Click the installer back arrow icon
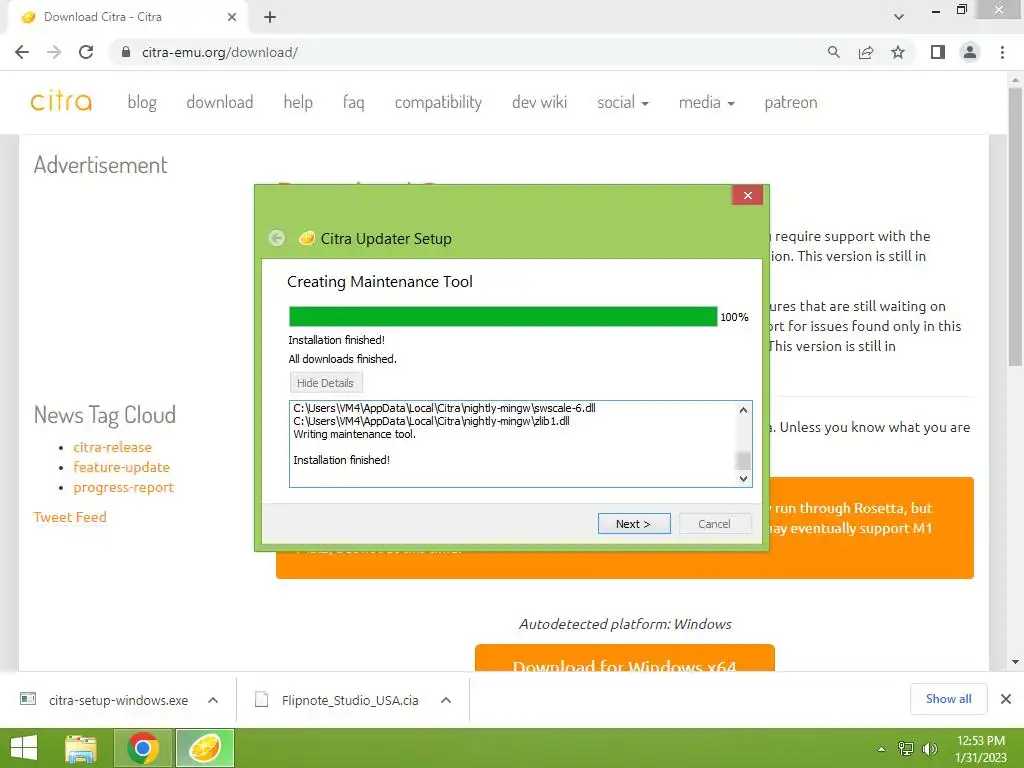Viewport: 1024px width, 768px height. (277, 238)
